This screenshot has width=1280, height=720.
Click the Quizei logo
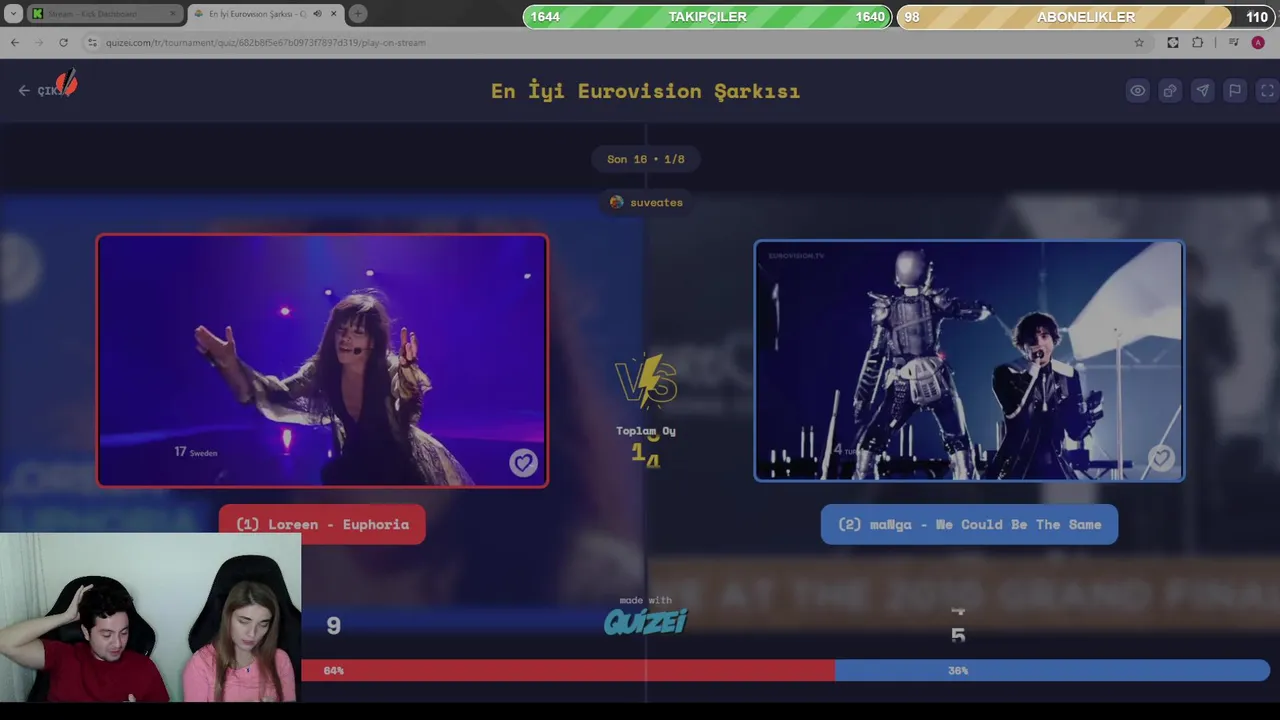(x=645, y=622)
